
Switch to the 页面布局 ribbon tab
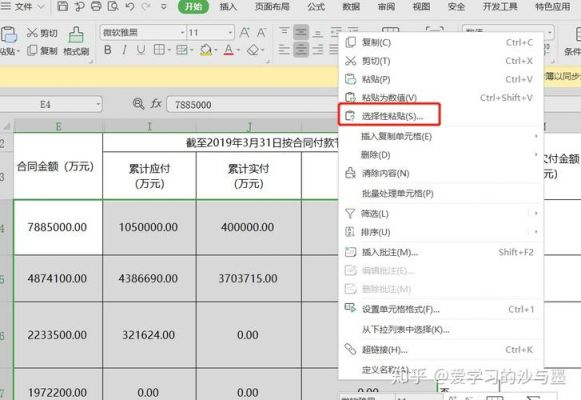(x=272, y=6)
